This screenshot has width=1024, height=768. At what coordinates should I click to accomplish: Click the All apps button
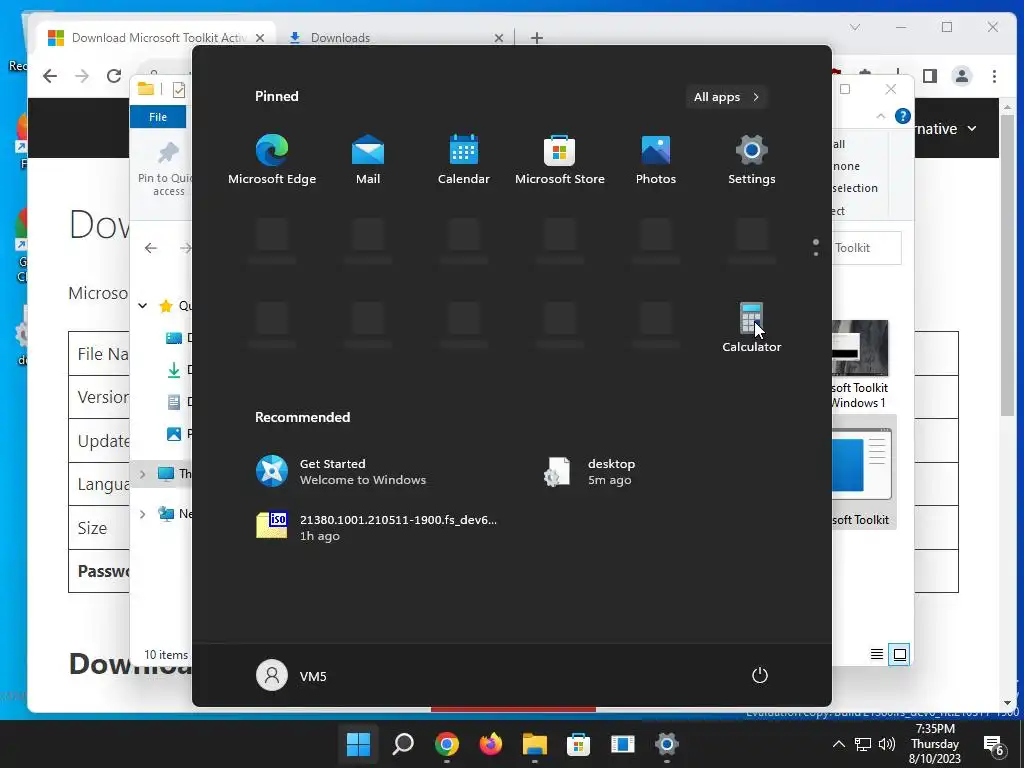pos(726,97)
